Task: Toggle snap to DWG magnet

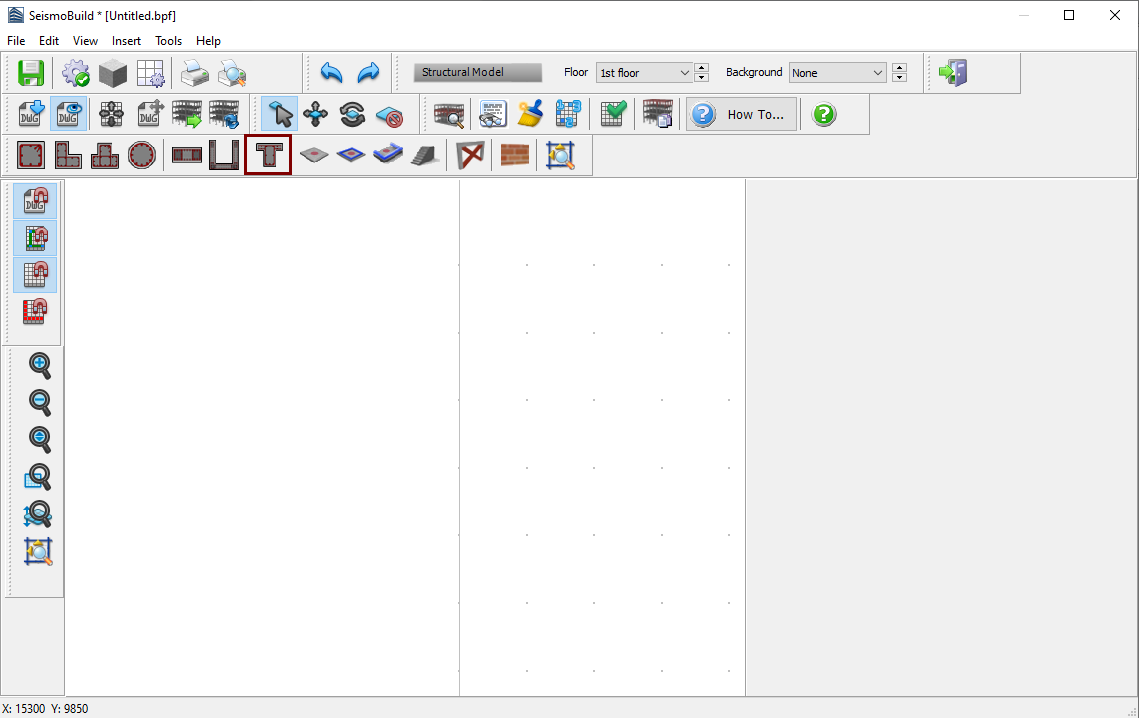Action: [36, 200]
